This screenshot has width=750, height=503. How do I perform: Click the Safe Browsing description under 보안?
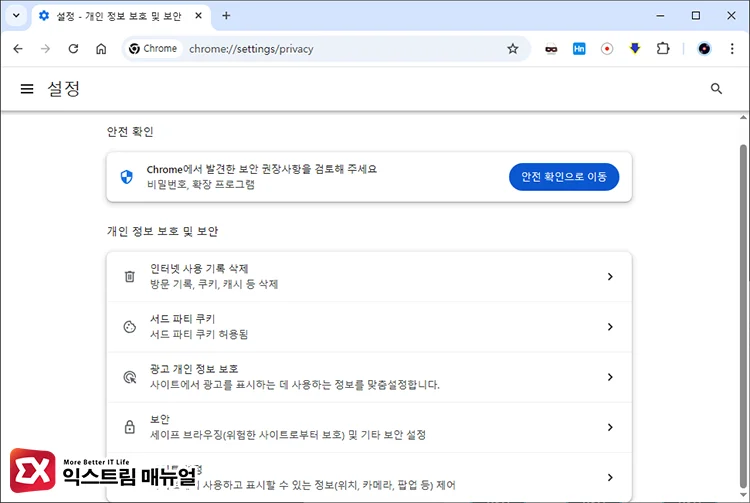pos(288,435)
